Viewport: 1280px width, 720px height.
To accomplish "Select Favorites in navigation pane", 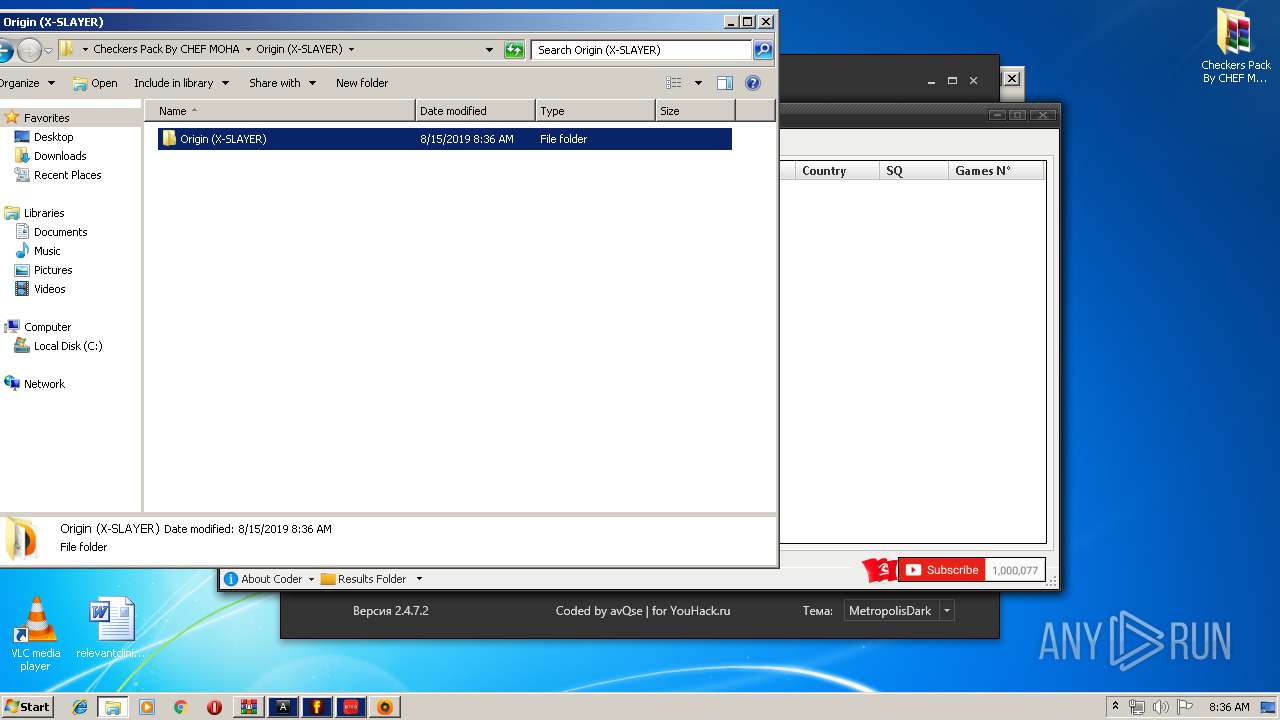I will click(x=46, y=118).
